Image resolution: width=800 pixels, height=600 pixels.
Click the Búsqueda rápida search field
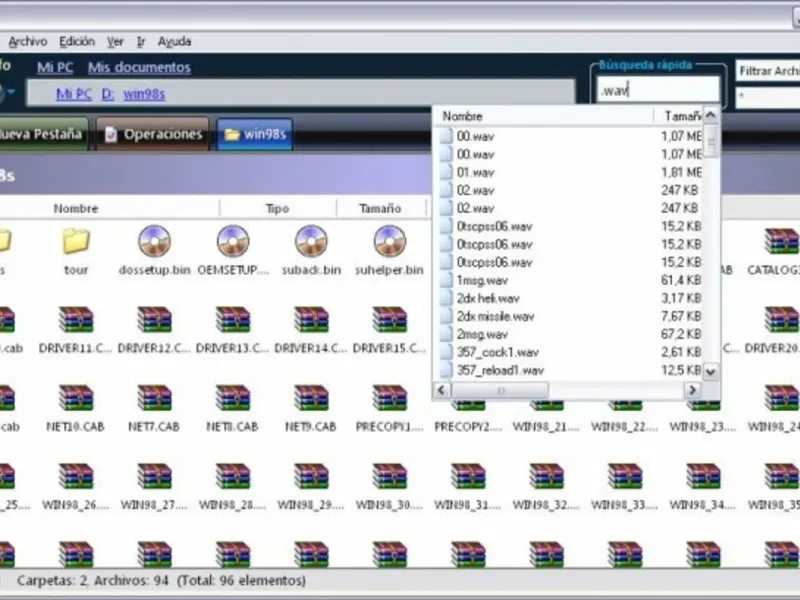pos(658,90)
